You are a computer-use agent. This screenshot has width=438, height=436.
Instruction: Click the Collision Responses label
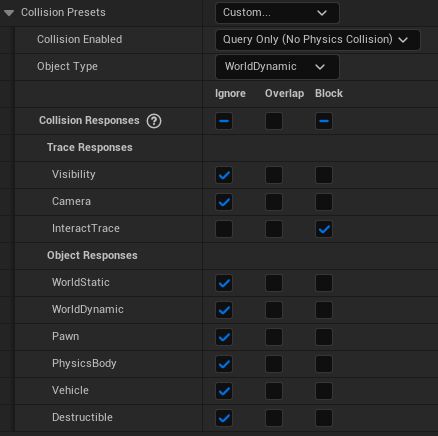click(89, 120)
